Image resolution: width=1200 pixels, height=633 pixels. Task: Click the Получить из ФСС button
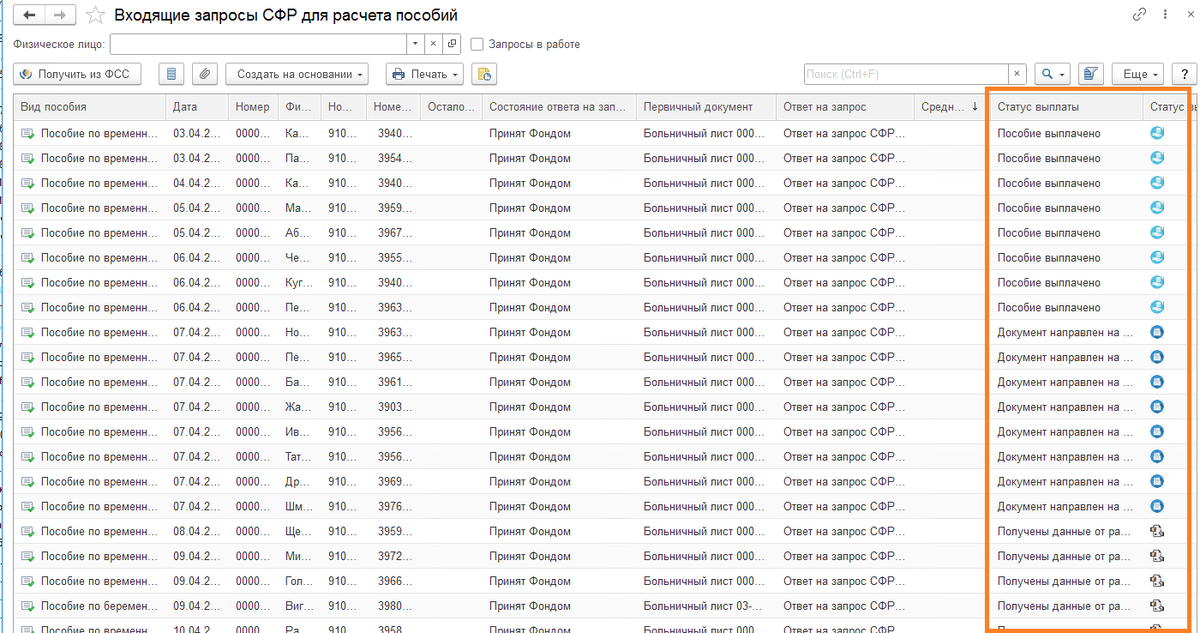tap(77, 74)
